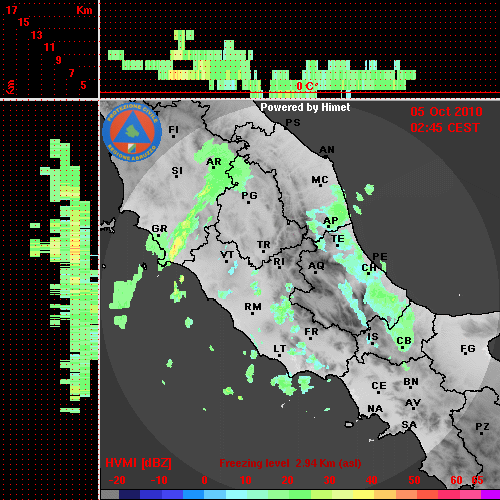500x500 pixels.
Task: Click the 40 dBZ scale value
Action: tap(372, 480)
